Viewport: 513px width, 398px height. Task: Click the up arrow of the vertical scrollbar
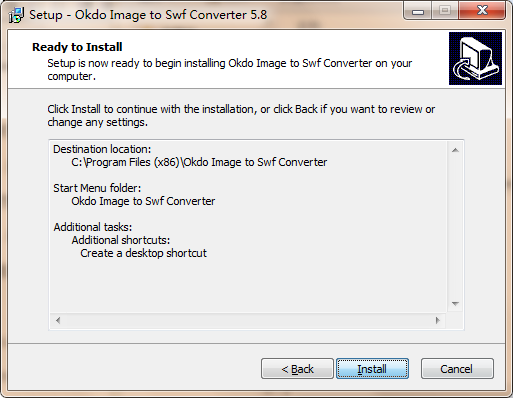tap(455, 150)
